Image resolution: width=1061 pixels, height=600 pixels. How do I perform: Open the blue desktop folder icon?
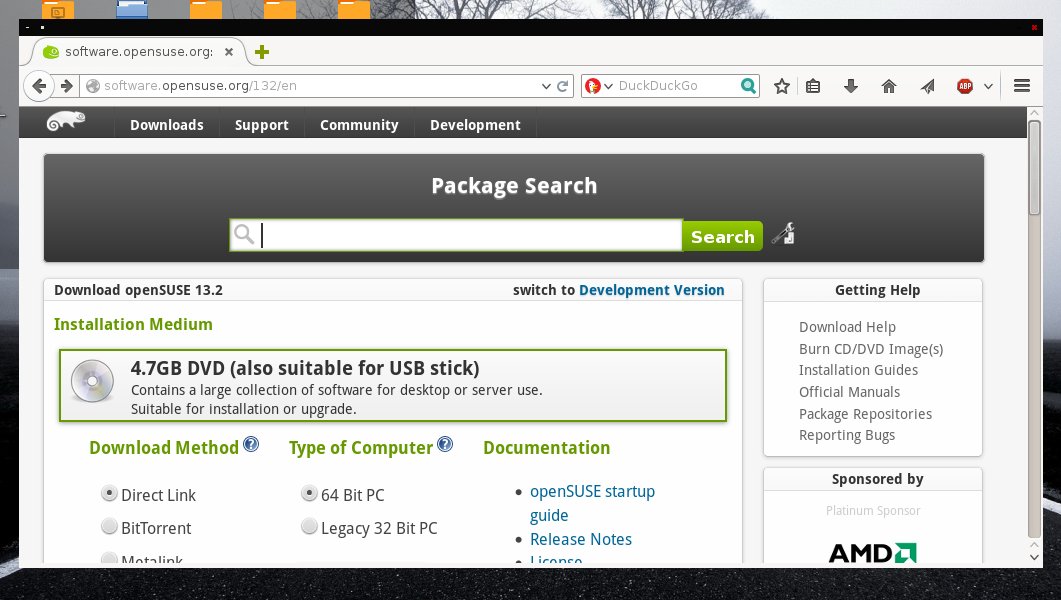pos(132,9)
